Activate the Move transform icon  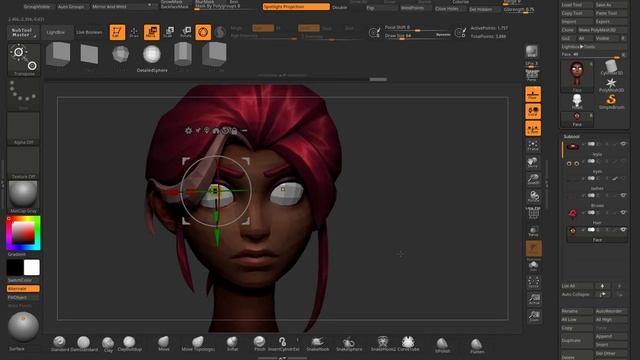tap(151, 32)
